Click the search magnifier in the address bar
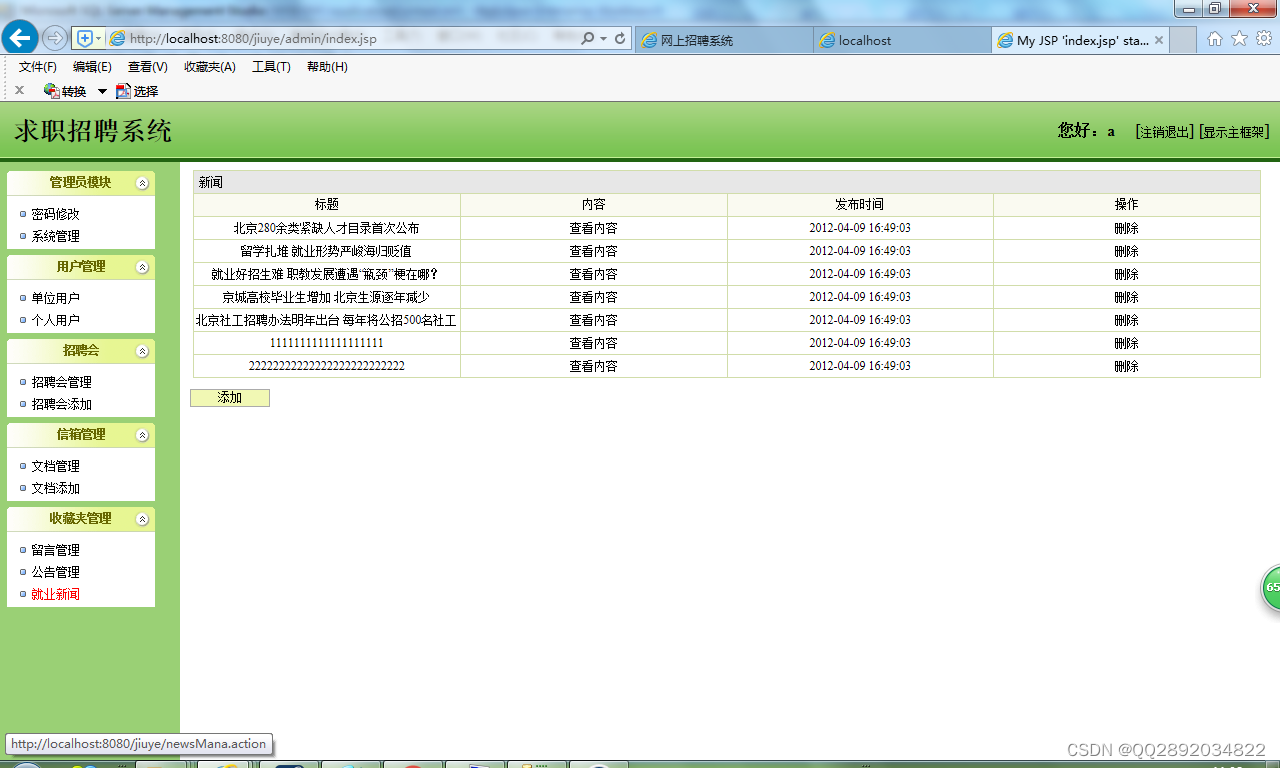Image resolution: width=1280 pixels, height=768 pixels. tap(588, 39)
